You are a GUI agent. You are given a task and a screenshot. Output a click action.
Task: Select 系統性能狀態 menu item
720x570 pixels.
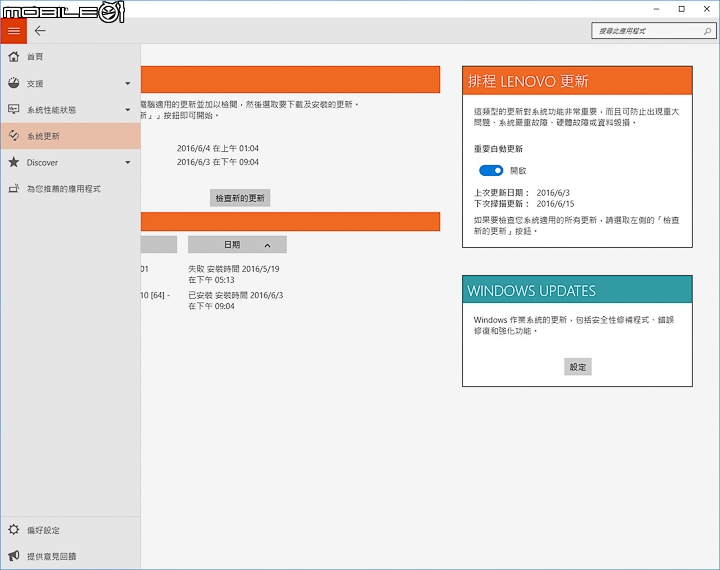click(71, 109)
